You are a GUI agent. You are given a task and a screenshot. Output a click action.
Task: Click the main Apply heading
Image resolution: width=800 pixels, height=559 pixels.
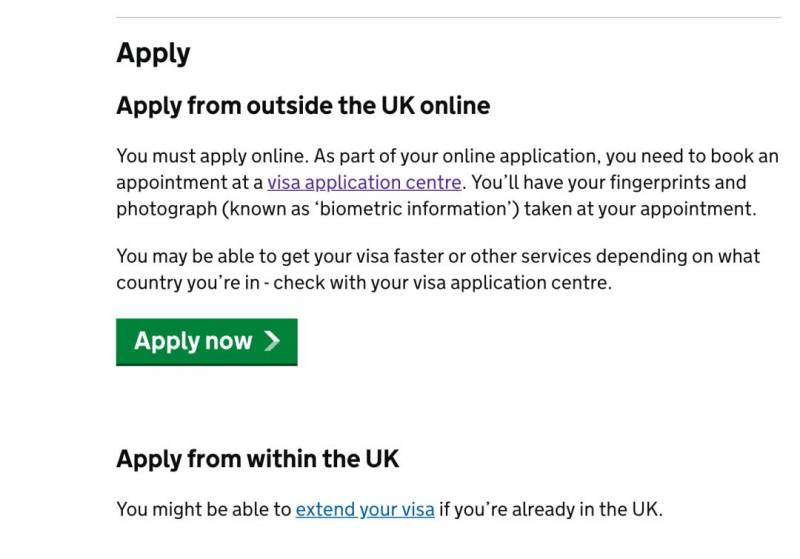coord(153,53)
